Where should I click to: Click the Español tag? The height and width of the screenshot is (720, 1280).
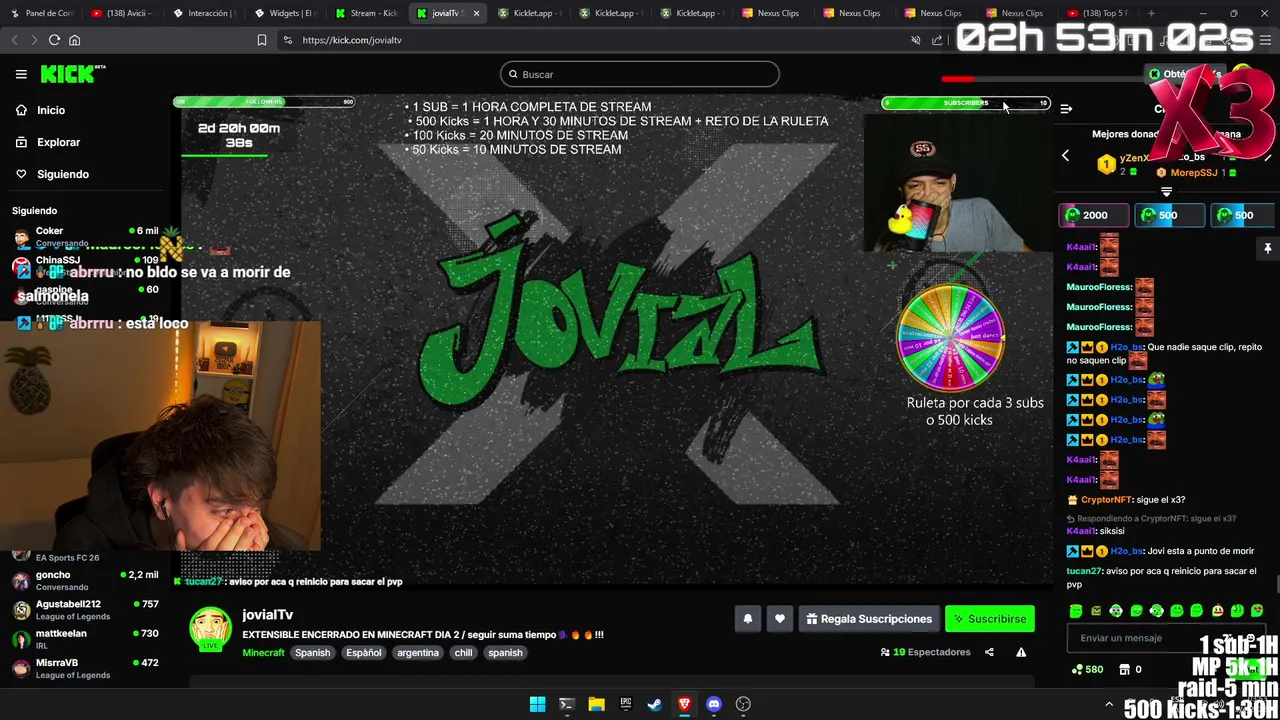[364, 652]
